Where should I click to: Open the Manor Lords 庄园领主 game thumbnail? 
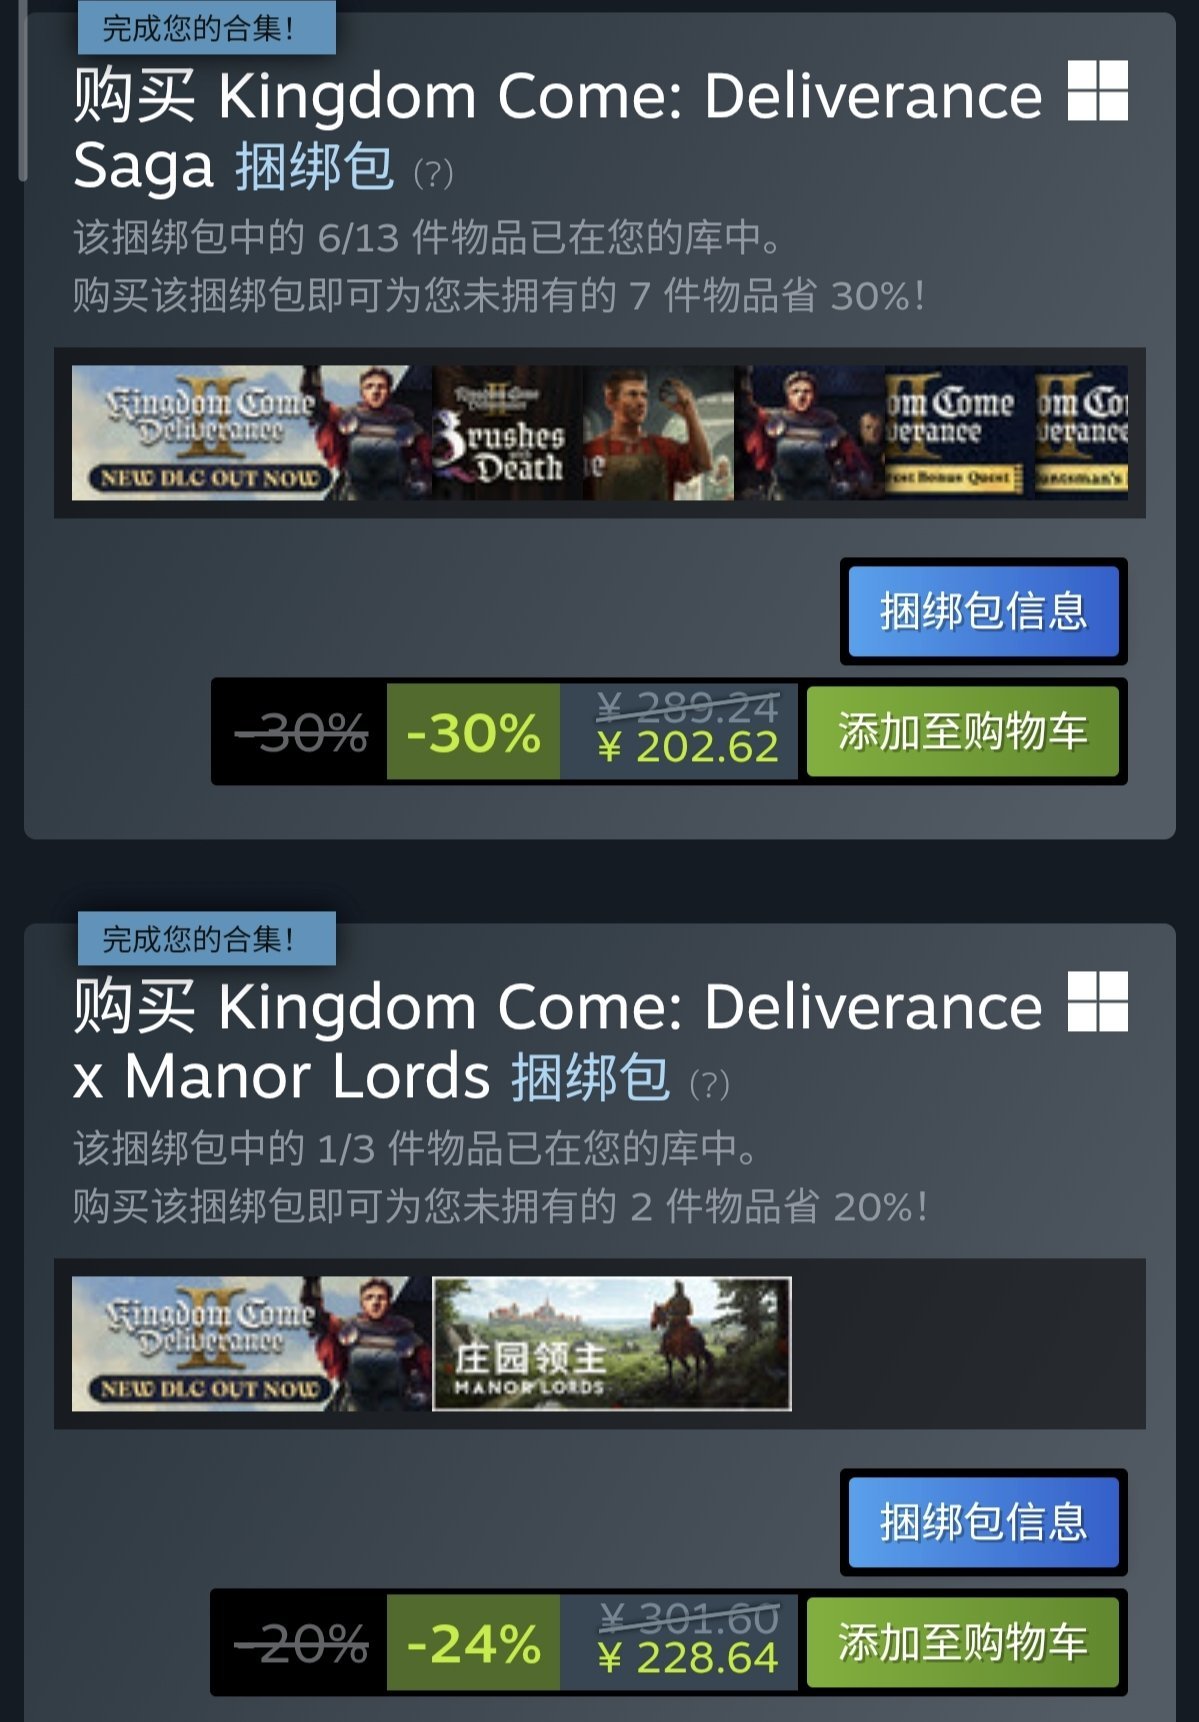[x=612, y=1343]
